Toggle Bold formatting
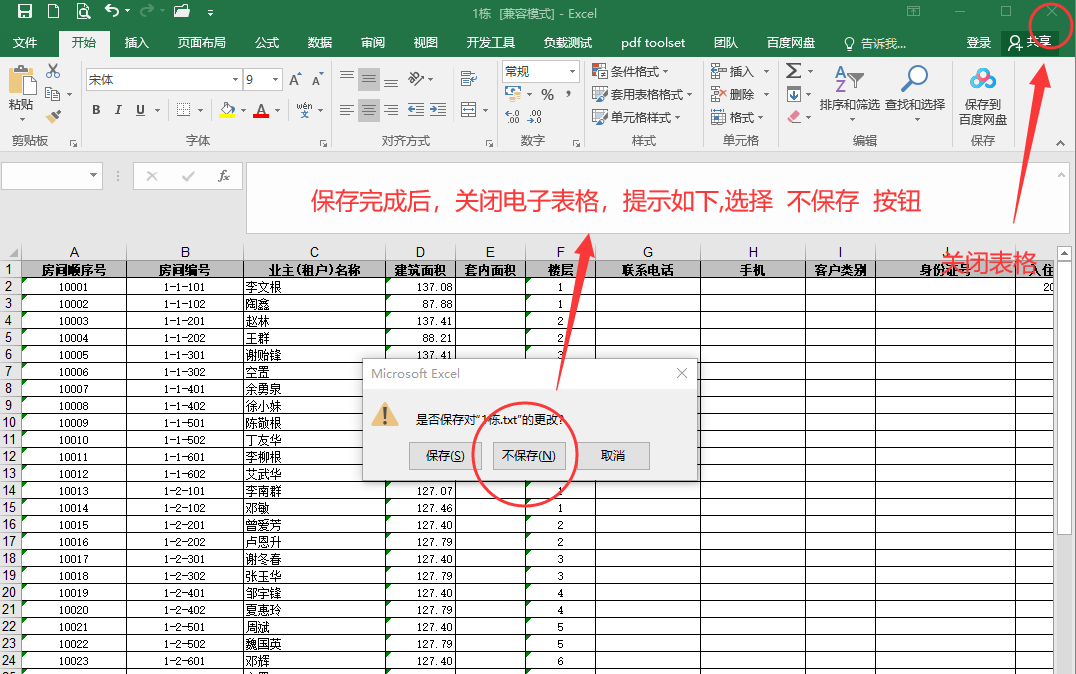1076x674 pixels. 96,110
